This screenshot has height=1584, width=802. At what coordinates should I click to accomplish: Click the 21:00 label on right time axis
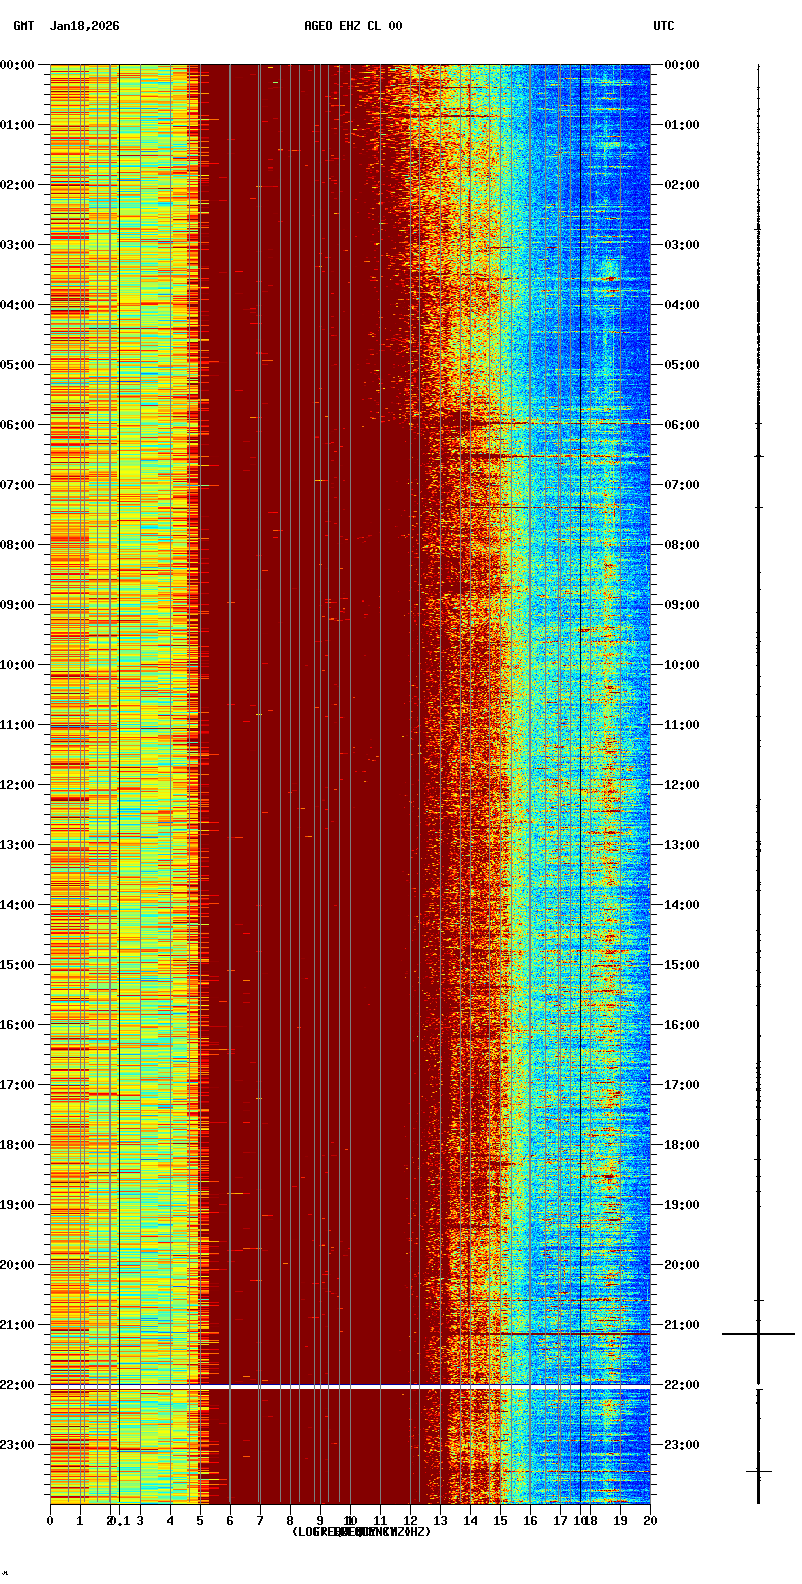pos(681,1325)
